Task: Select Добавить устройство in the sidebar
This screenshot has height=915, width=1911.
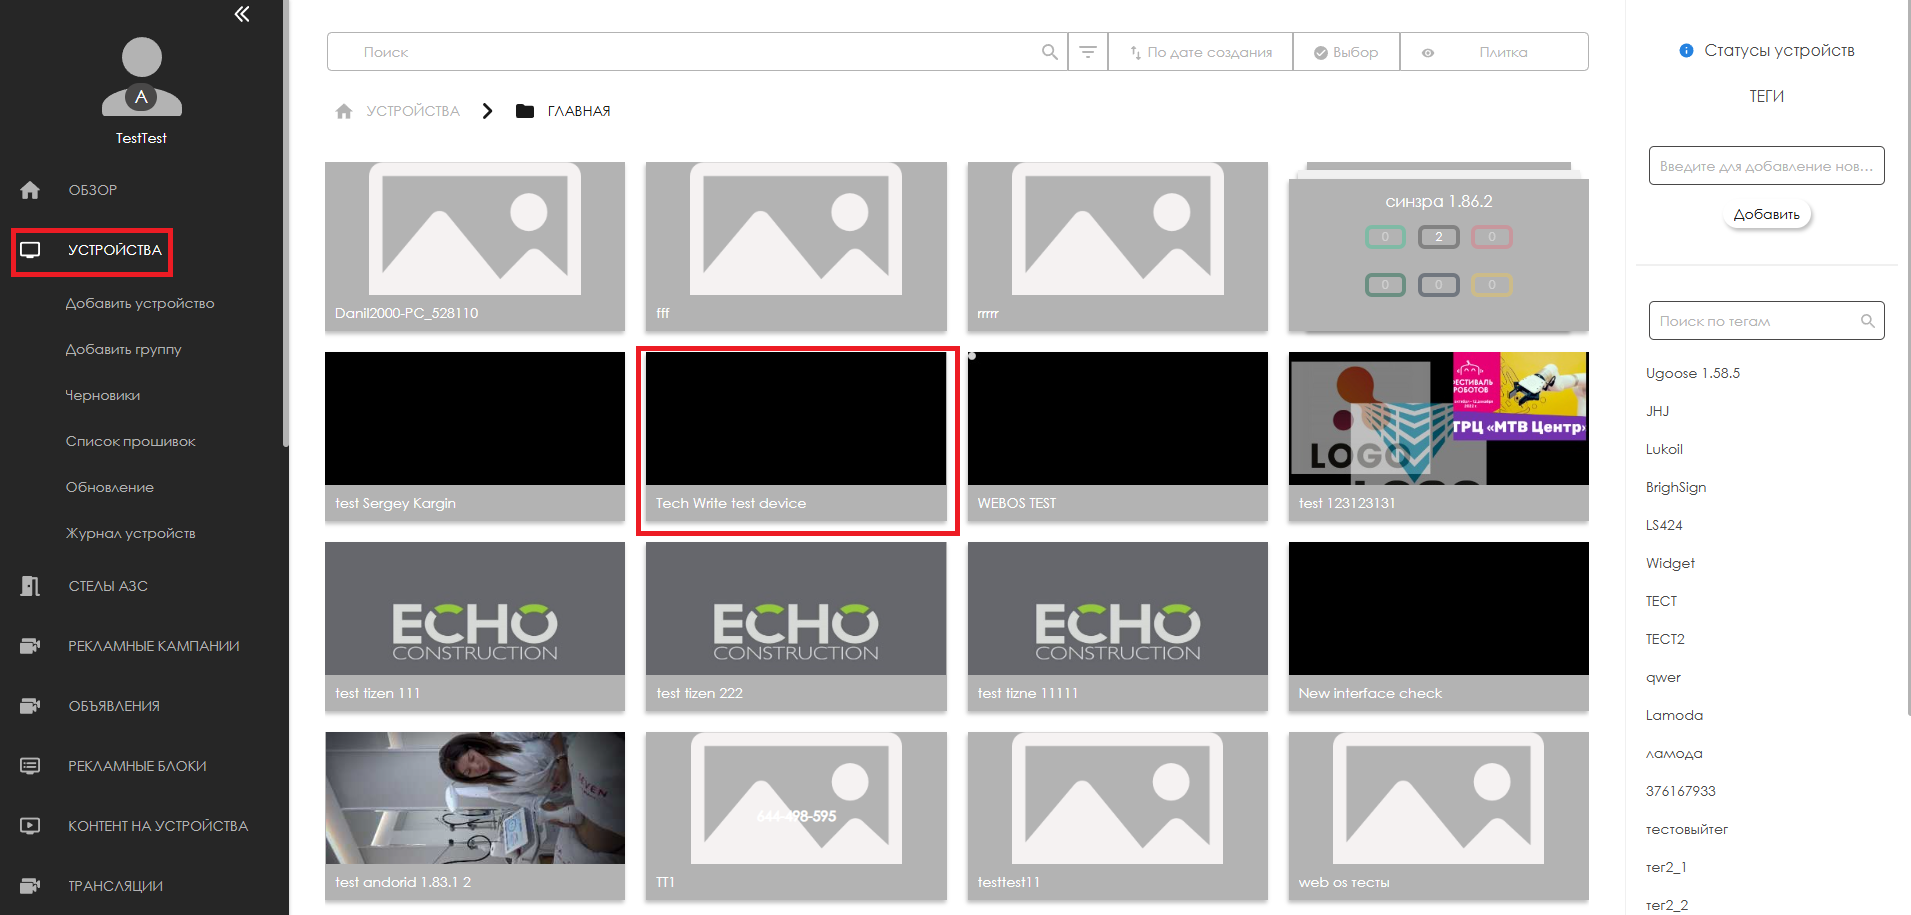Action: pyautogui.click(x=140, y=304)
